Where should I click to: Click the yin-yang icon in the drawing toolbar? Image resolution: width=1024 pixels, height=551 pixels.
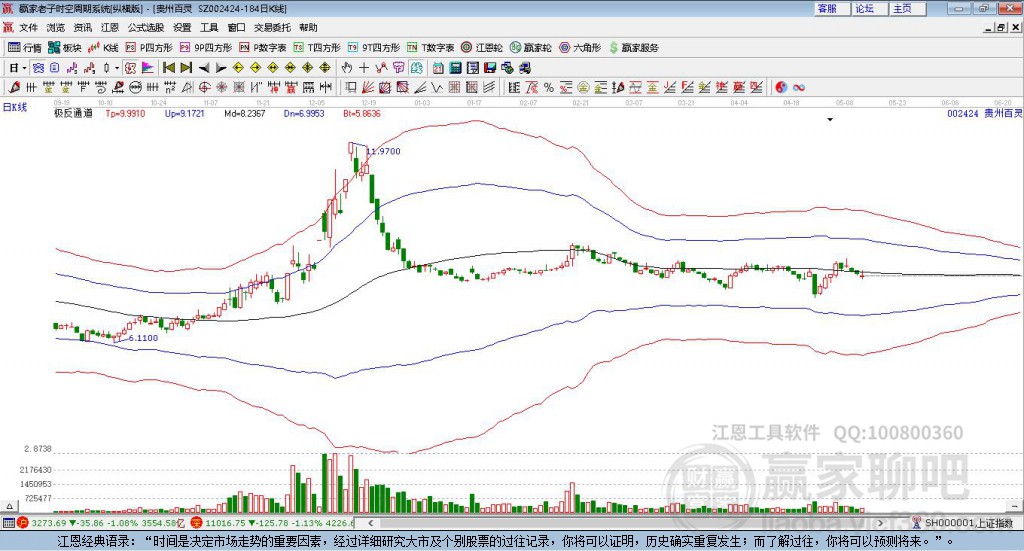(781, 87)
